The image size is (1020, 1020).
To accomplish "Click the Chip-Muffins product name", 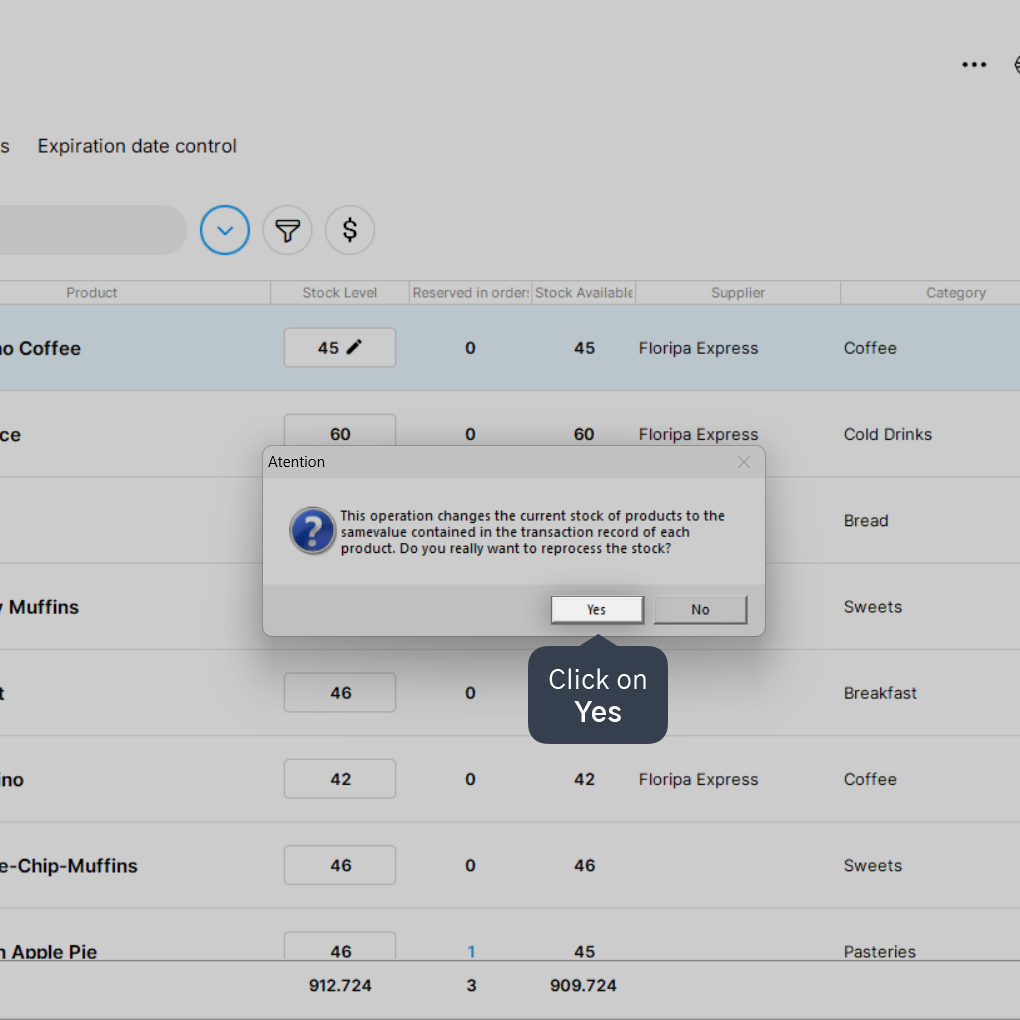I will point(68,866).
